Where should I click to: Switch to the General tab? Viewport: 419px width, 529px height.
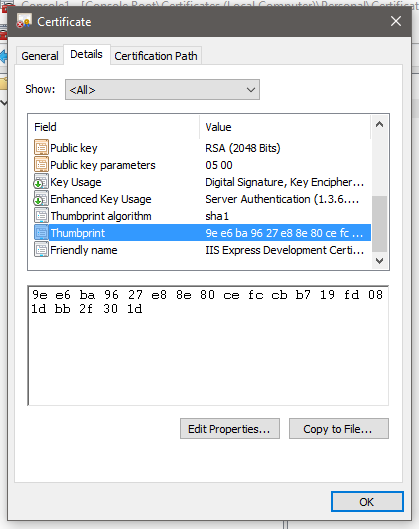tap(40, 56)
